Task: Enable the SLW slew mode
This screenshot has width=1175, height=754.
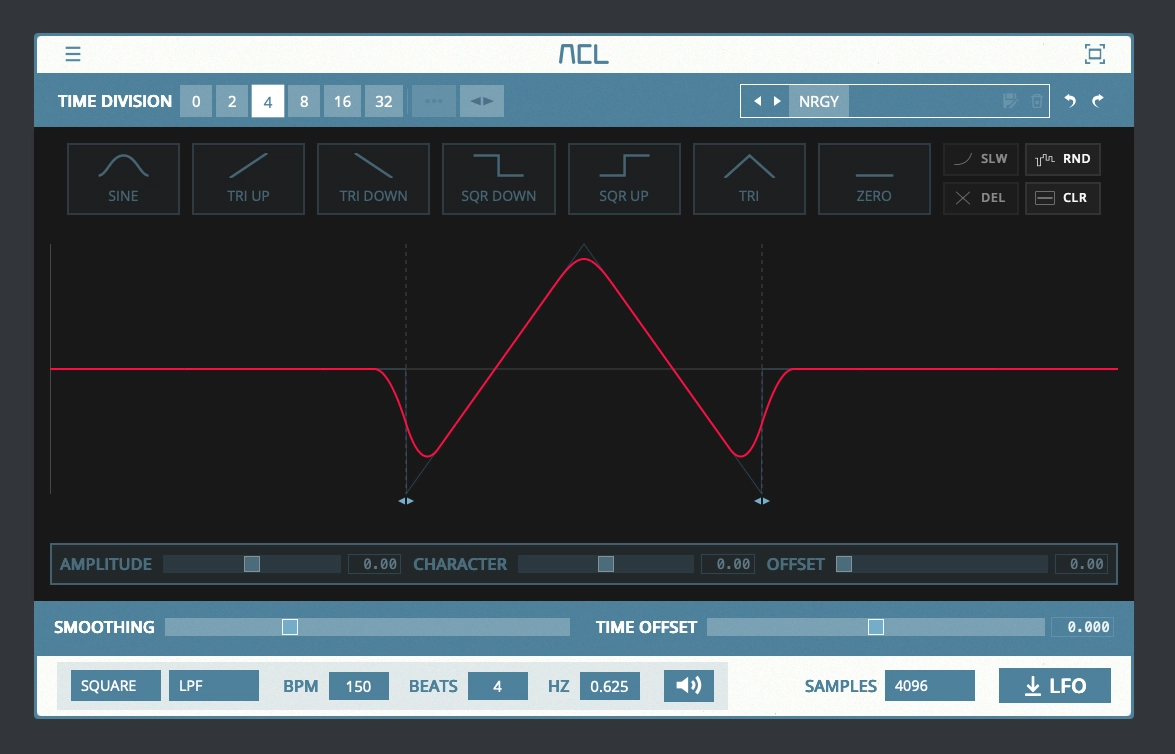Action: (x=980, y=158)
